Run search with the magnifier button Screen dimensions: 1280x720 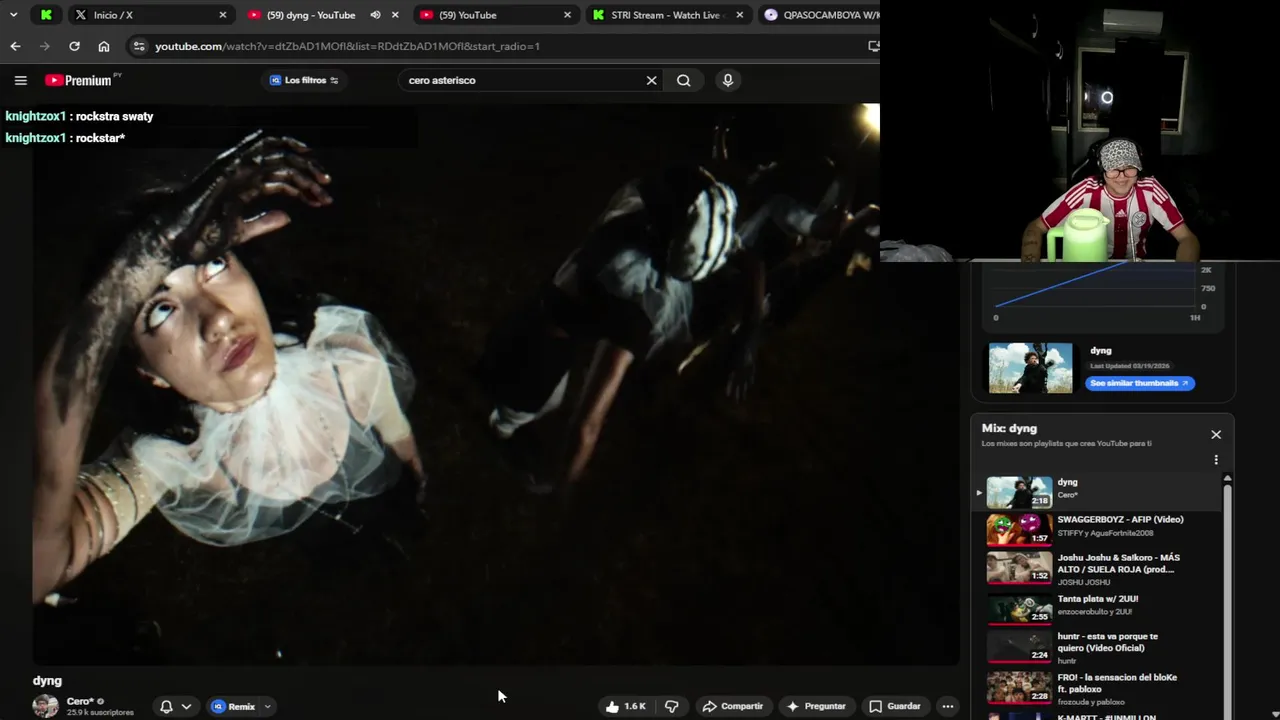[x=684, y=80]
